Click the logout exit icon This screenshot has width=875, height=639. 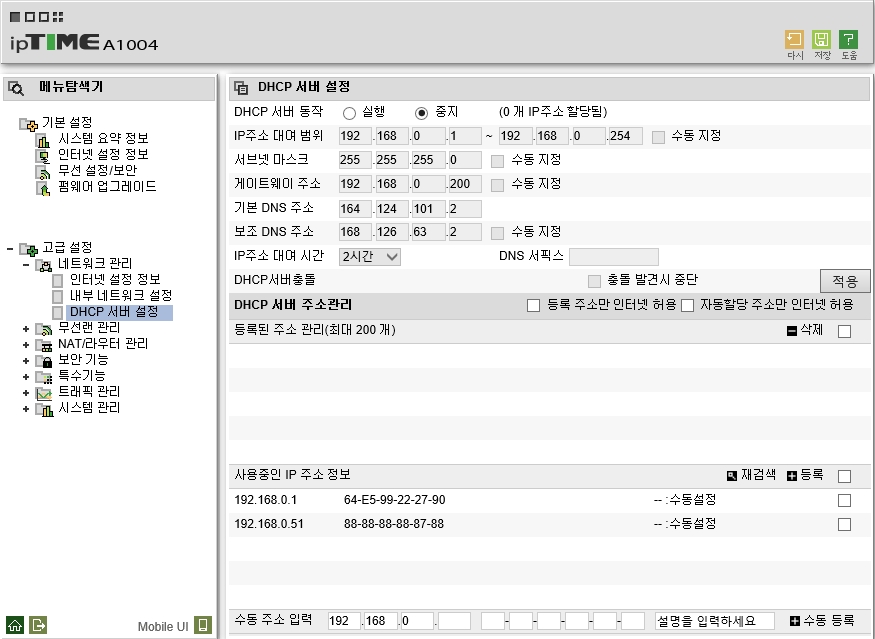click(38, 625)
